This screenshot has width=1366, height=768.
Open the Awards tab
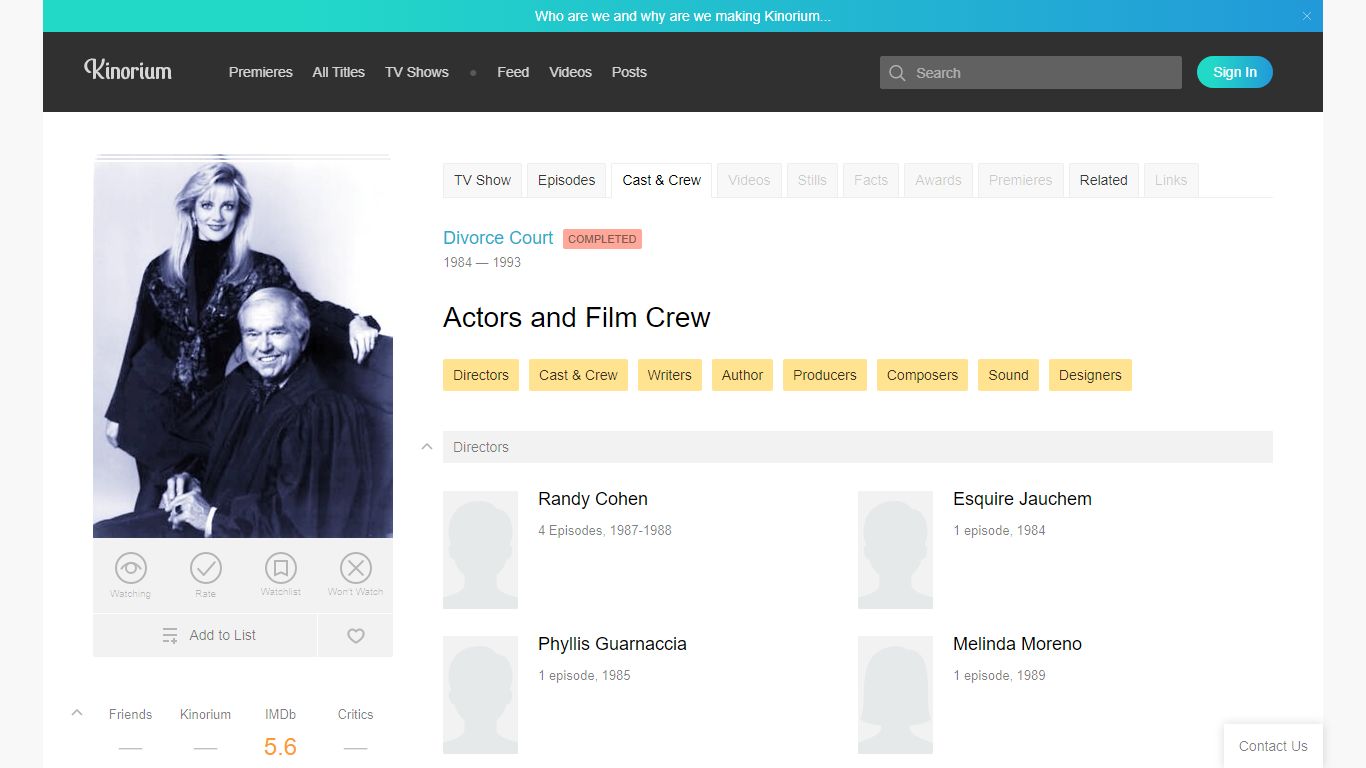pos(938,180)
